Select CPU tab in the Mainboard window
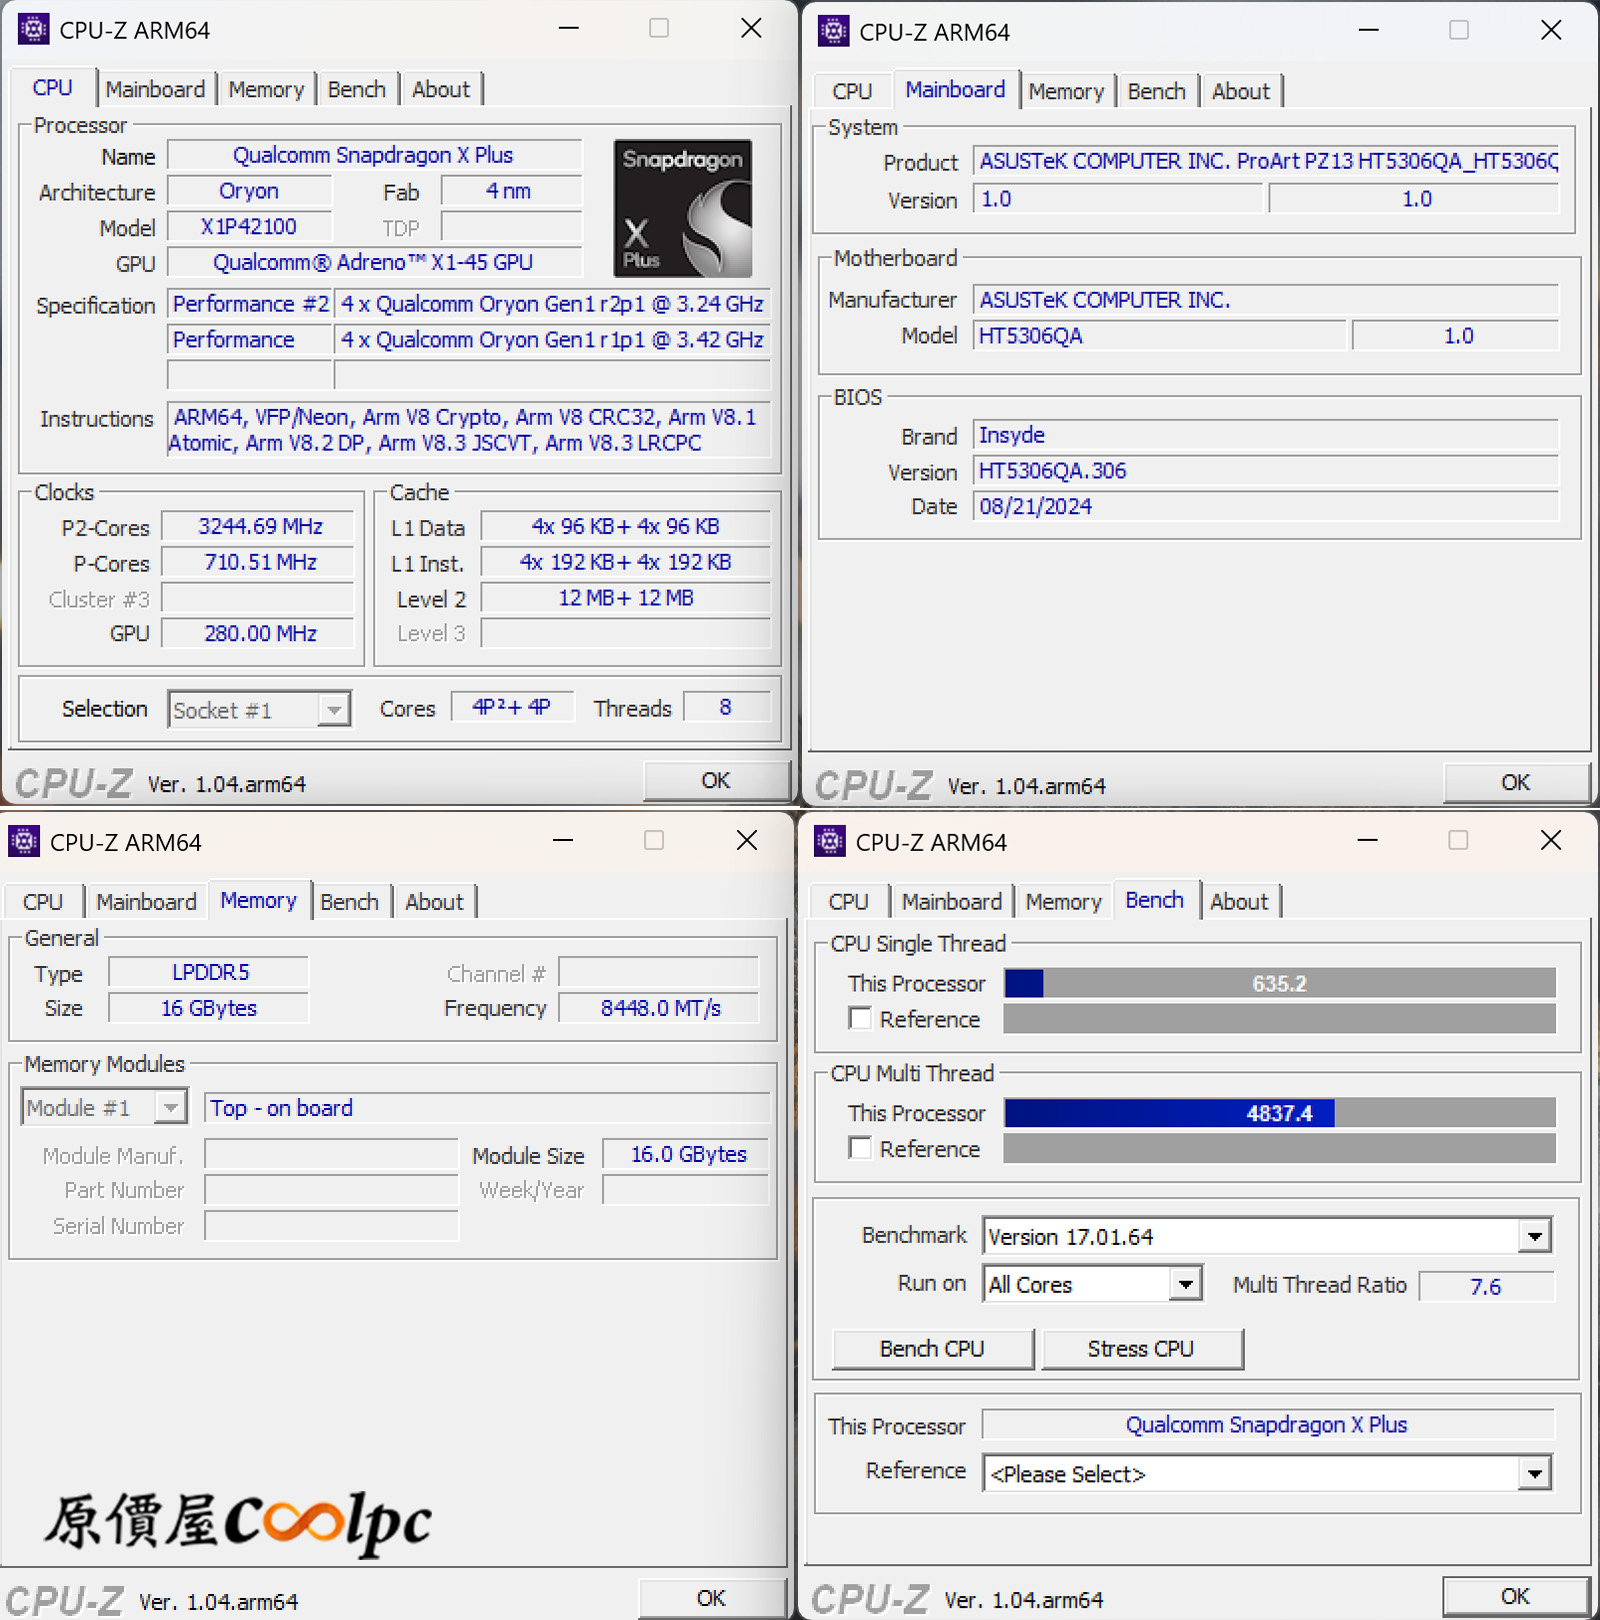Viewport: 1600px width, 1620px height. point(852,91)
